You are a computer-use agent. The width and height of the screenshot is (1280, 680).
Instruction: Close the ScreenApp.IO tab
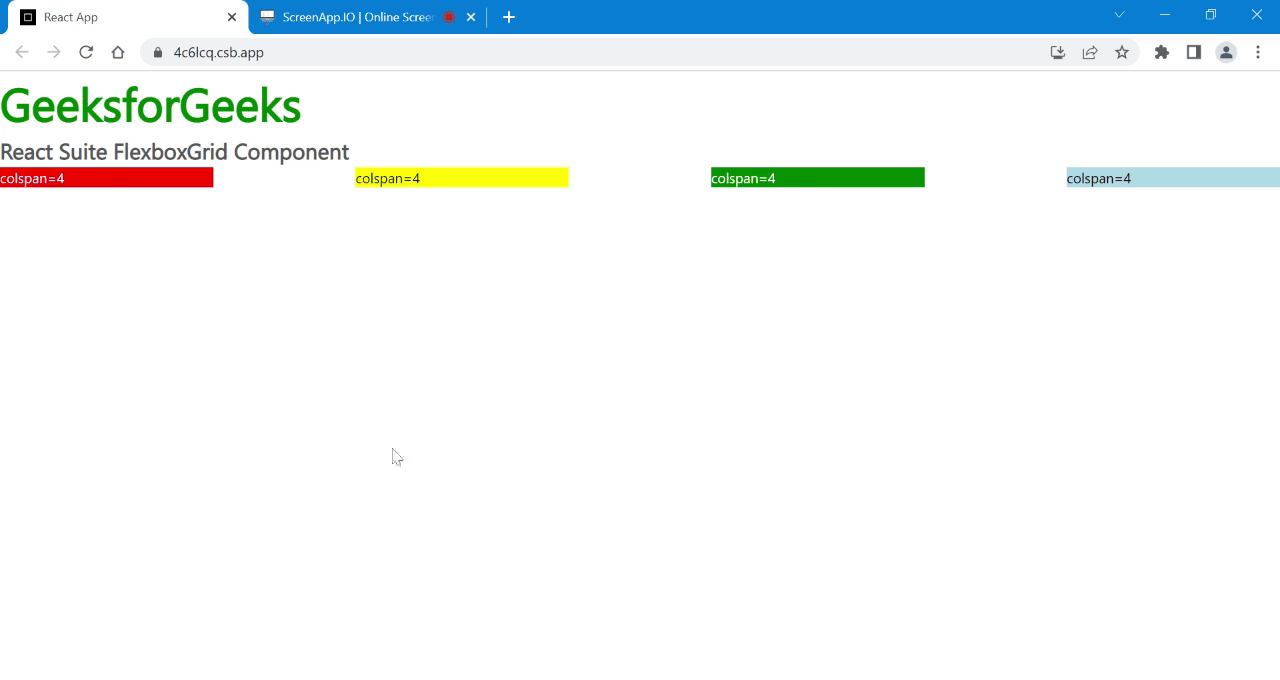471,17
